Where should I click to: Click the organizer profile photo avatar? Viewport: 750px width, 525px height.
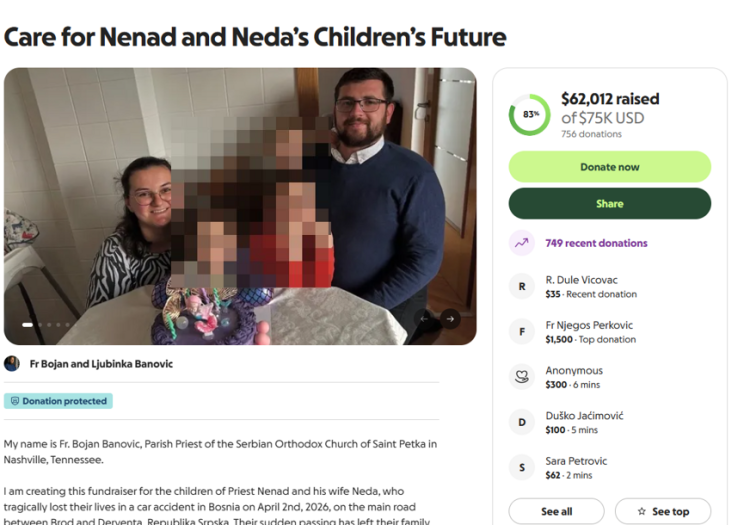click(x=12, y=364)
